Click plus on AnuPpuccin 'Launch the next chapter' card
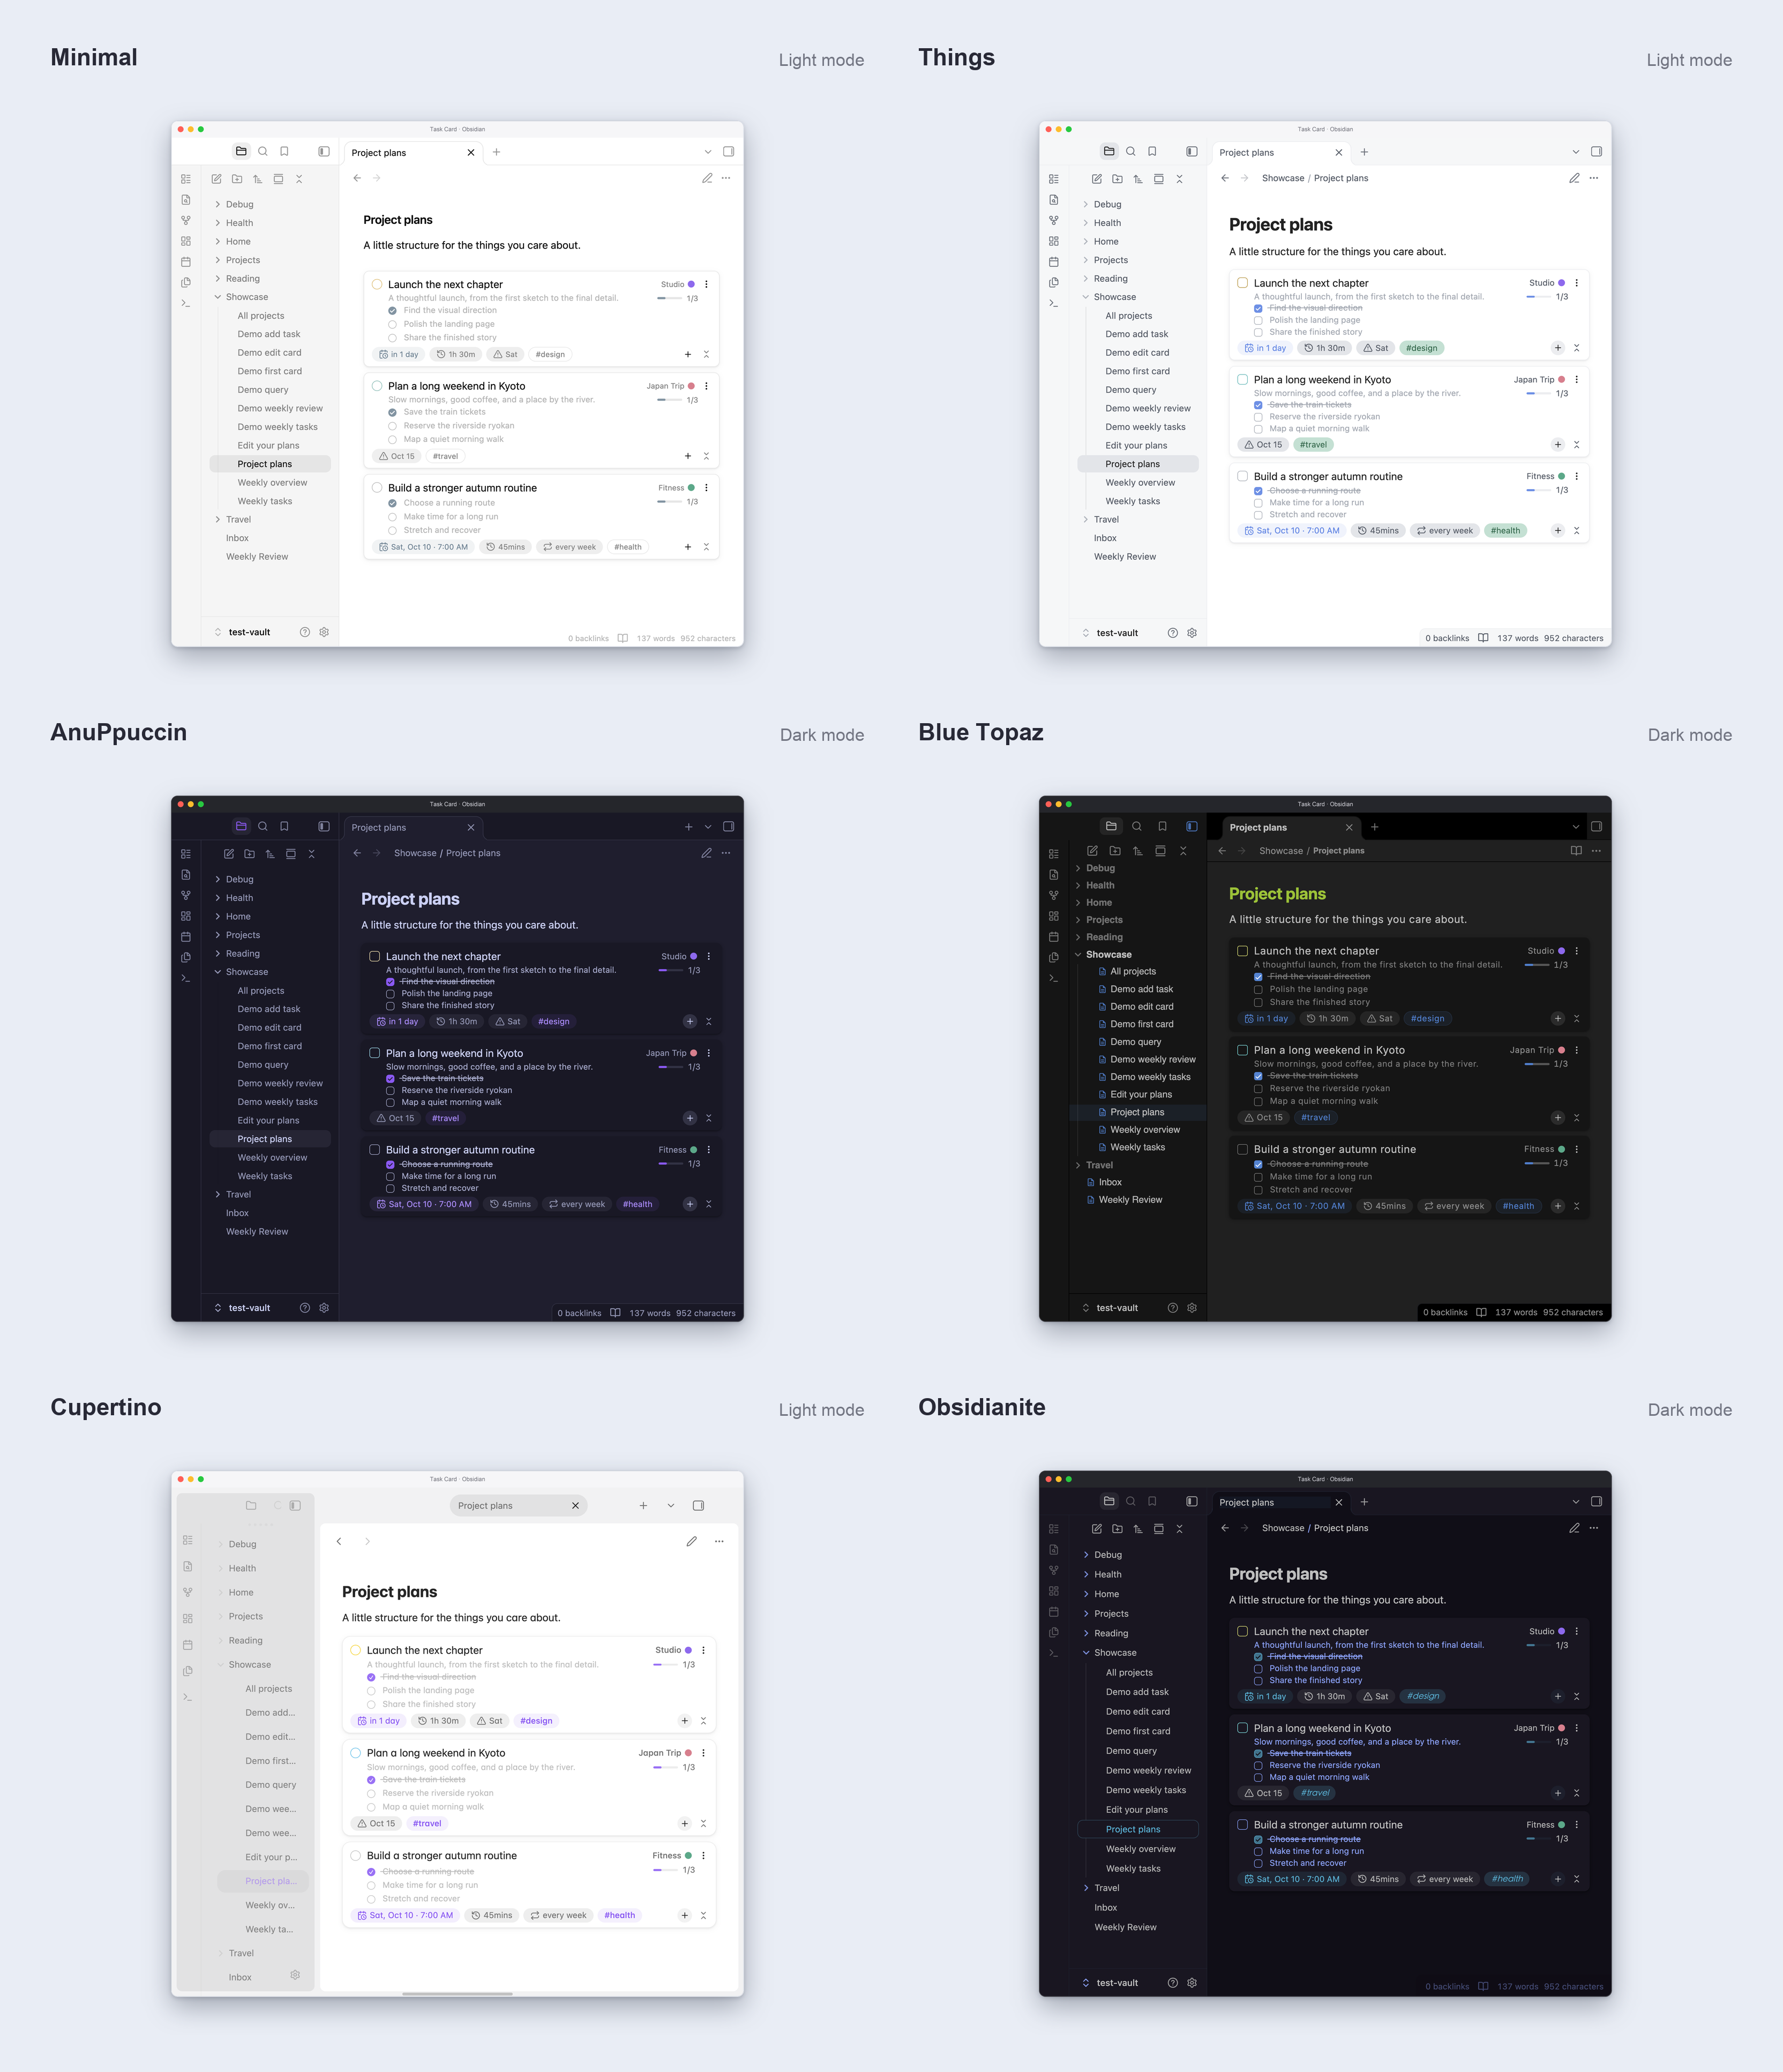1783x2072 pixels. pyautogui.click(x=690, y=1021)
